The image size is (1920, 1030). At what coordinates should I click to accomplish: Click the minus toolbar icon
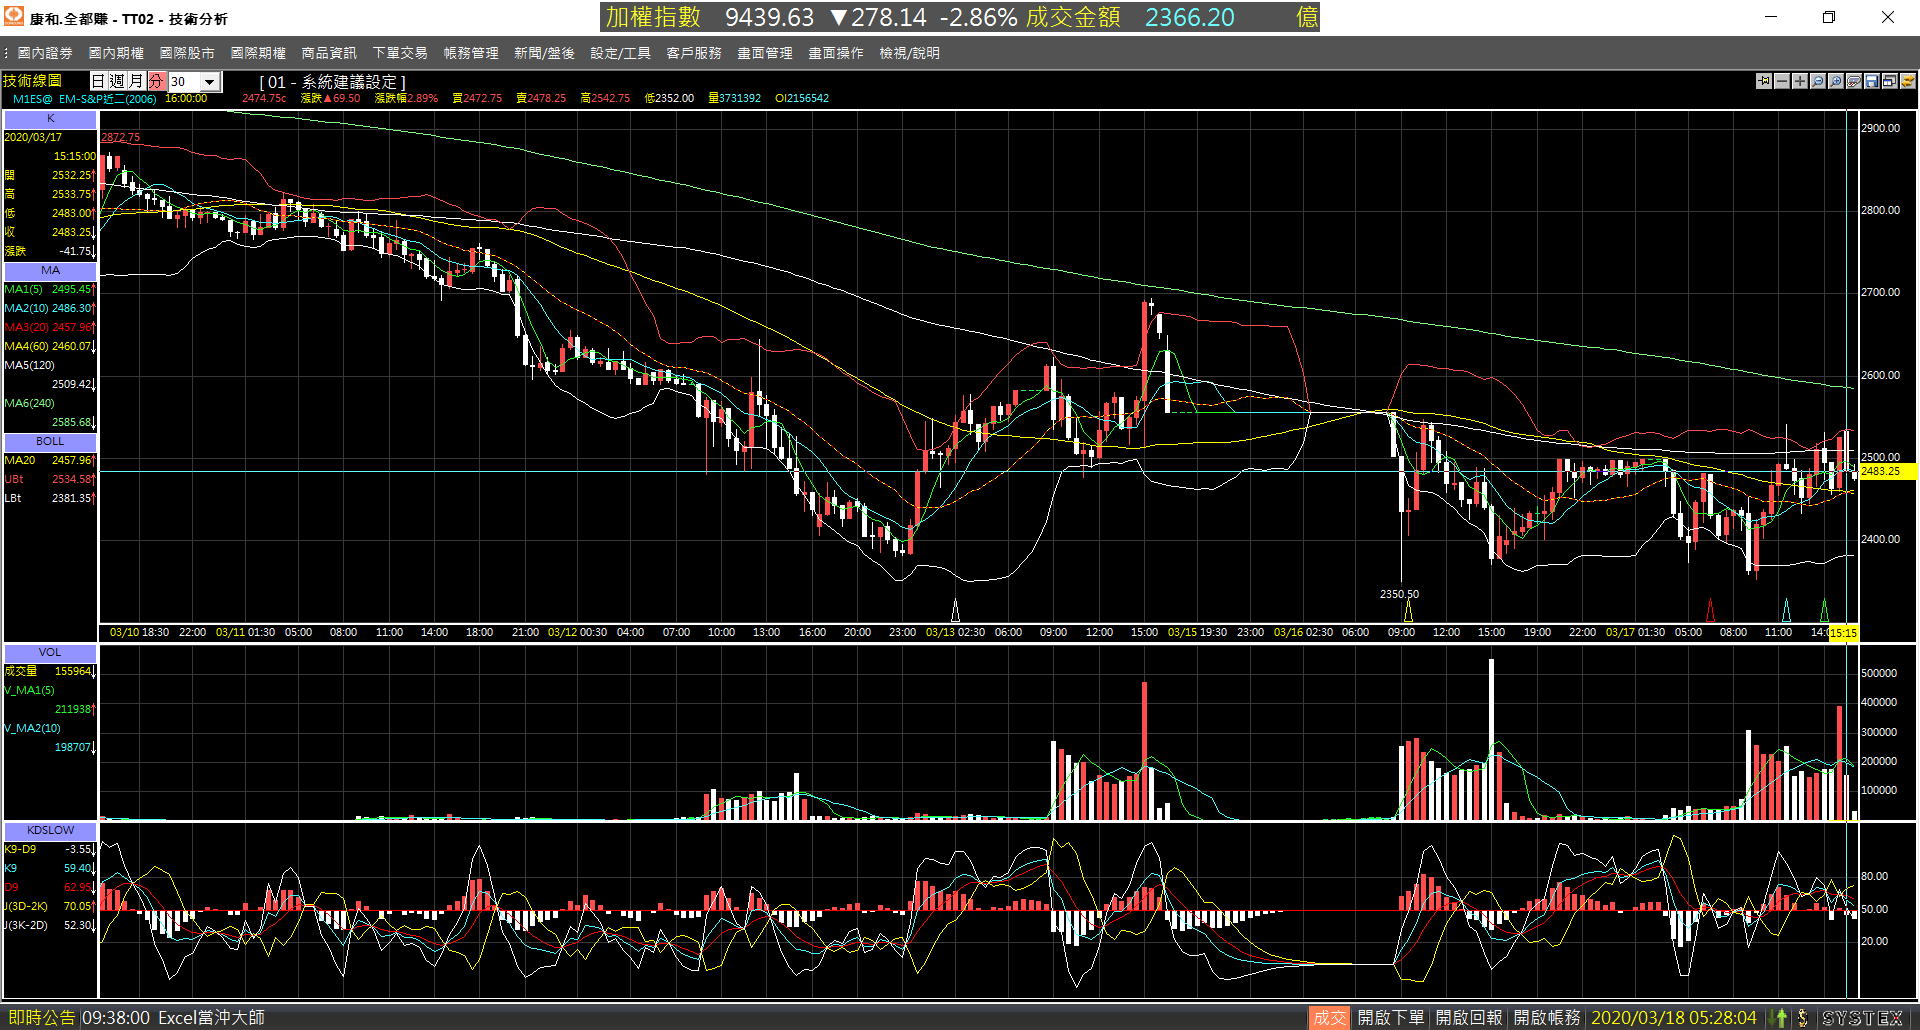pyautogui.click(x=1782, y=81)
